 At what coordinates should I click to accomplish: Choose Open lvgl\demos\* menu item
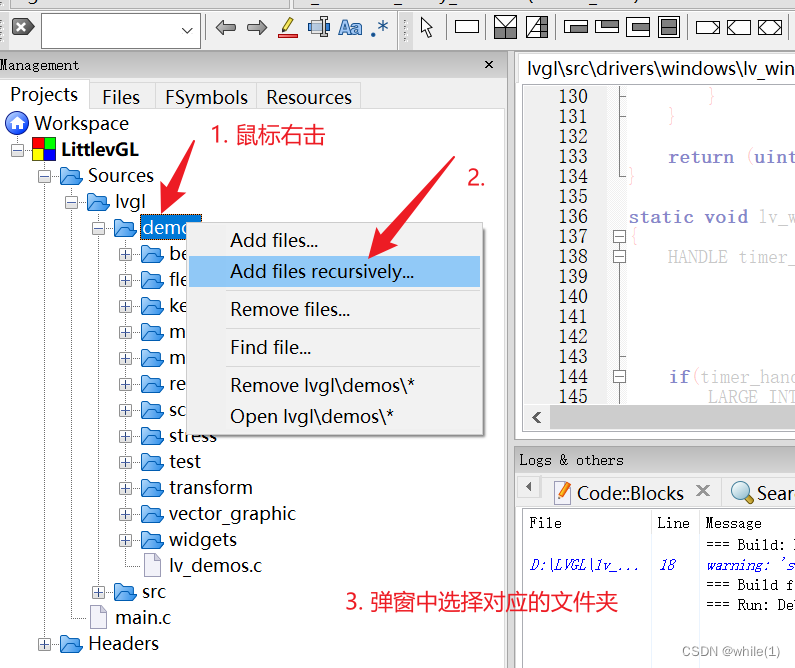pyautogui.click(x=335, y=417)
